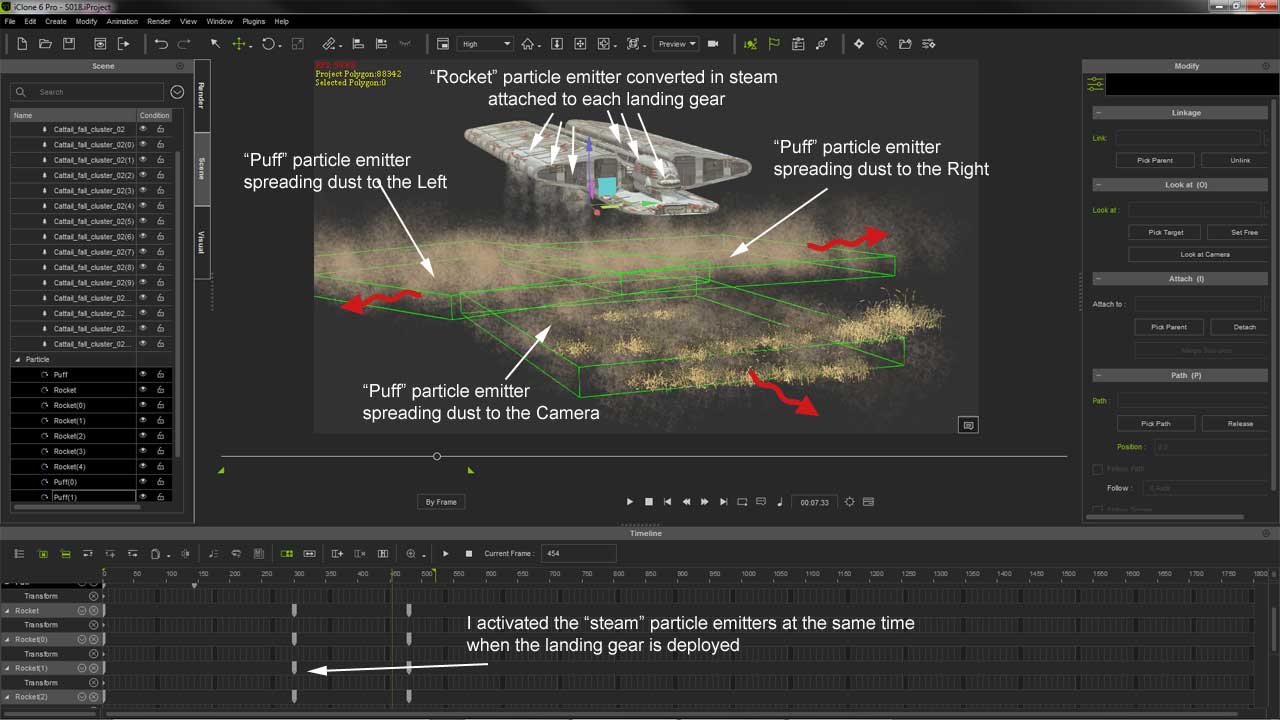This screenshot has width=1280, height=720.
Task: Close the Rocket(1) track in the timeline
Action: click(x=94, y=668)
